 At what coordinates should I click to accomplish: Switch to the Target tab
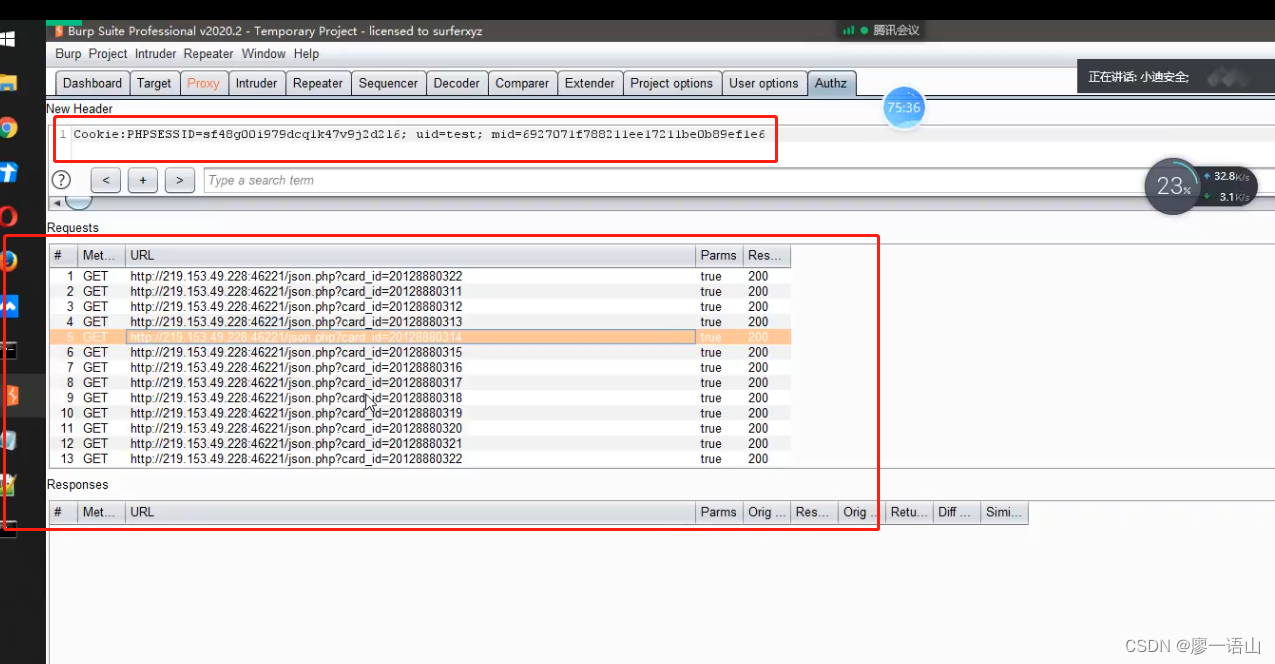pos(154,83)
